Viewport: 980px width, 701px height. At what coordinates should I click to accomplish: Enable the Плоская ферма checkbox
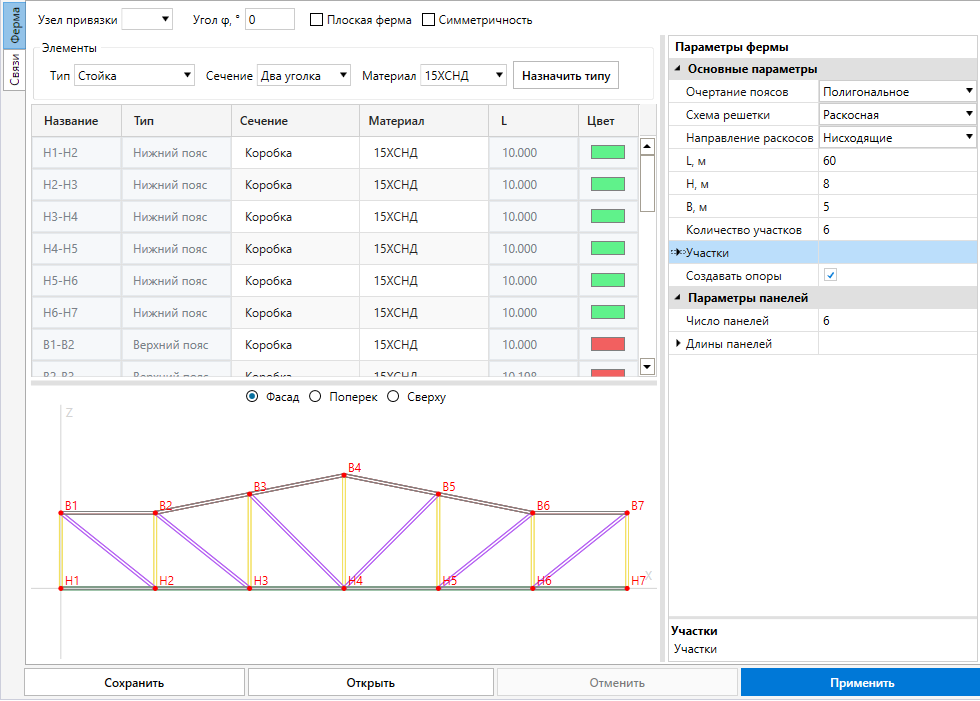316,20
